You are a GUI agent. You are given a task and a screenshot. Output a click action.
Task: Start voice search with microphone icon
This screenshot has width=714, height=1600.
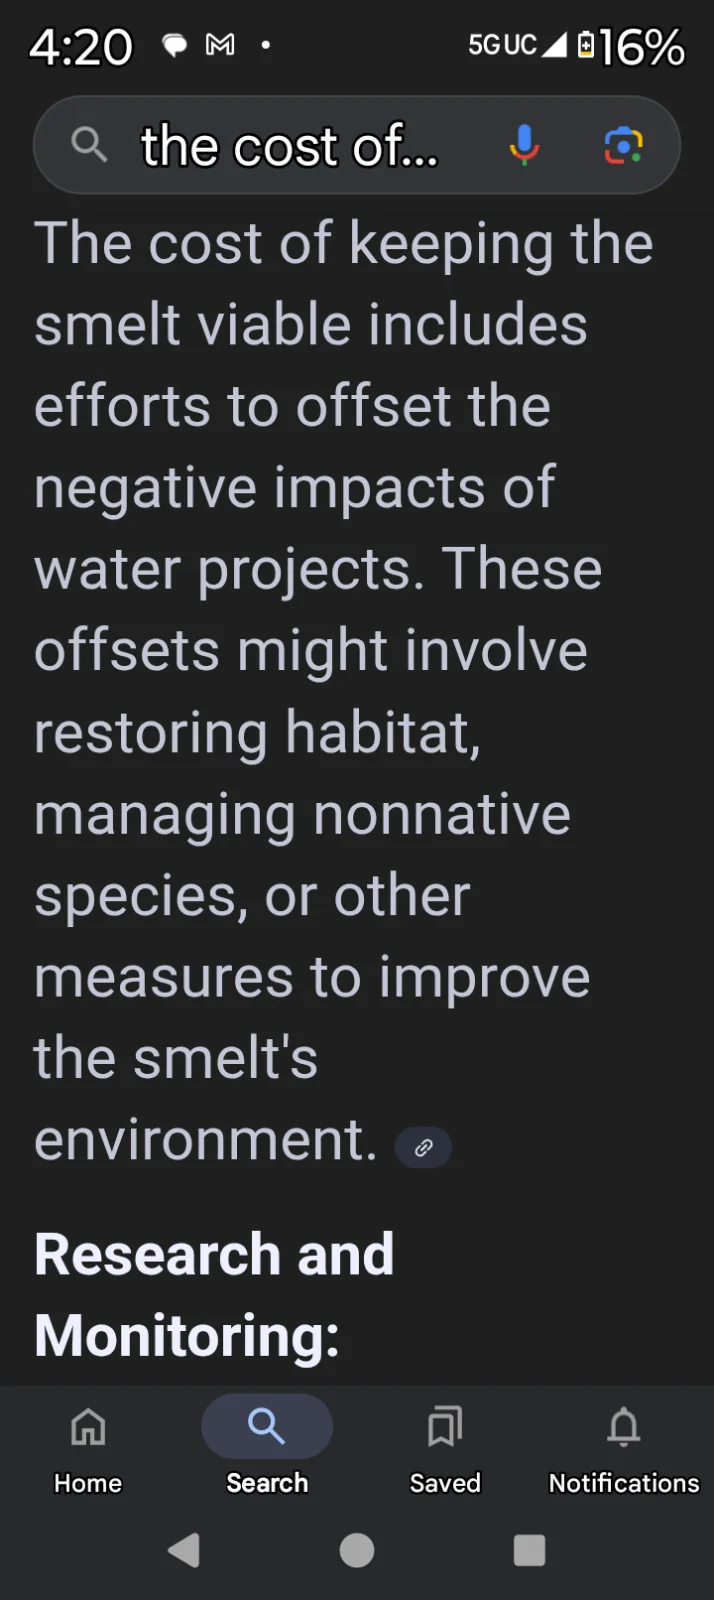524,146
